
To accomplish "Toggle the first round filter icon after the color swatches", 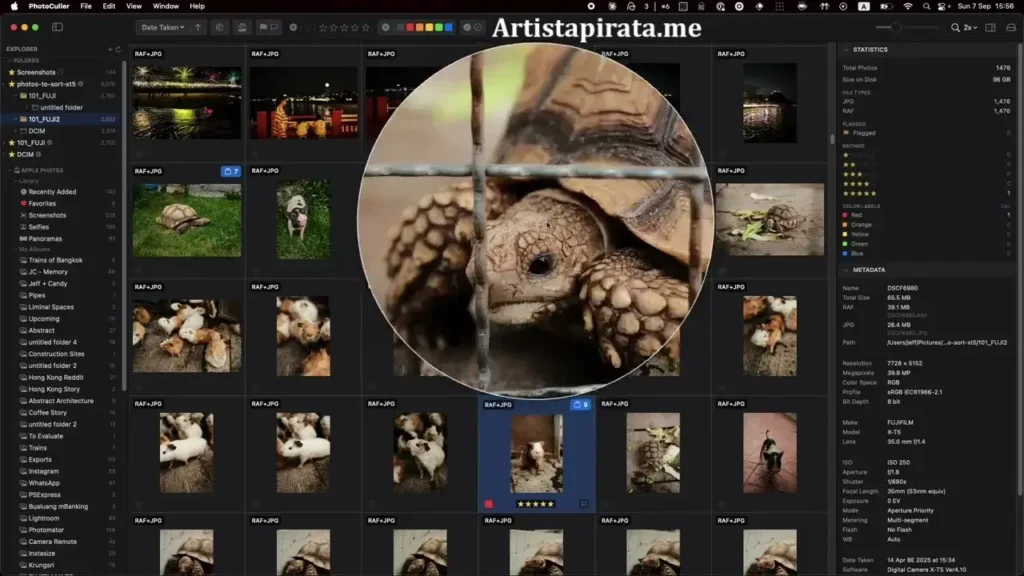I will click(467, 27).
